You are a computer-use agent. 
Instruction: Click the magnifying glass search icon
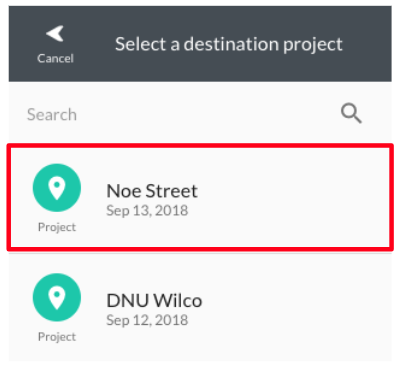pyautogui.click(x=351, y=113)
